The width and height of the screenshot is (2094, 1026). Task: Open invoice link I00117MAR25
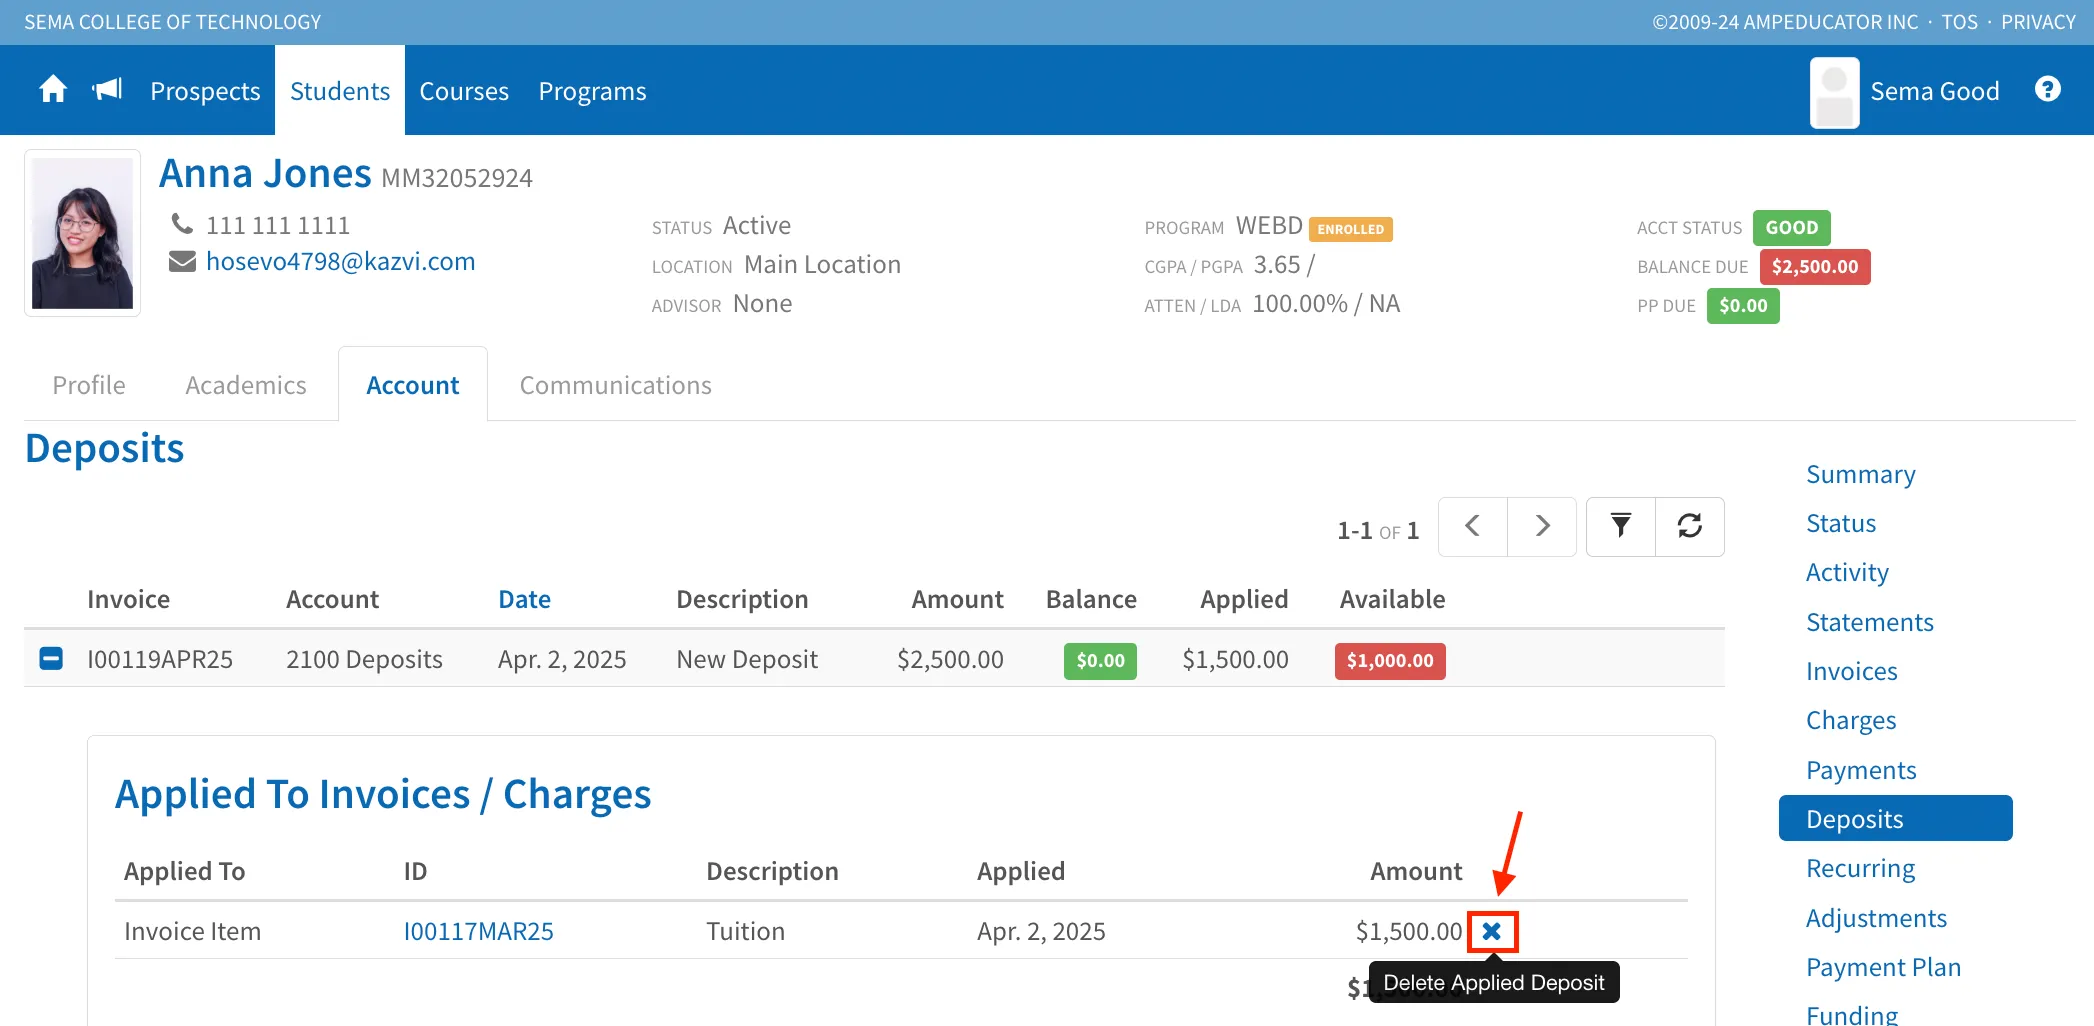click(x=478, y=931)
